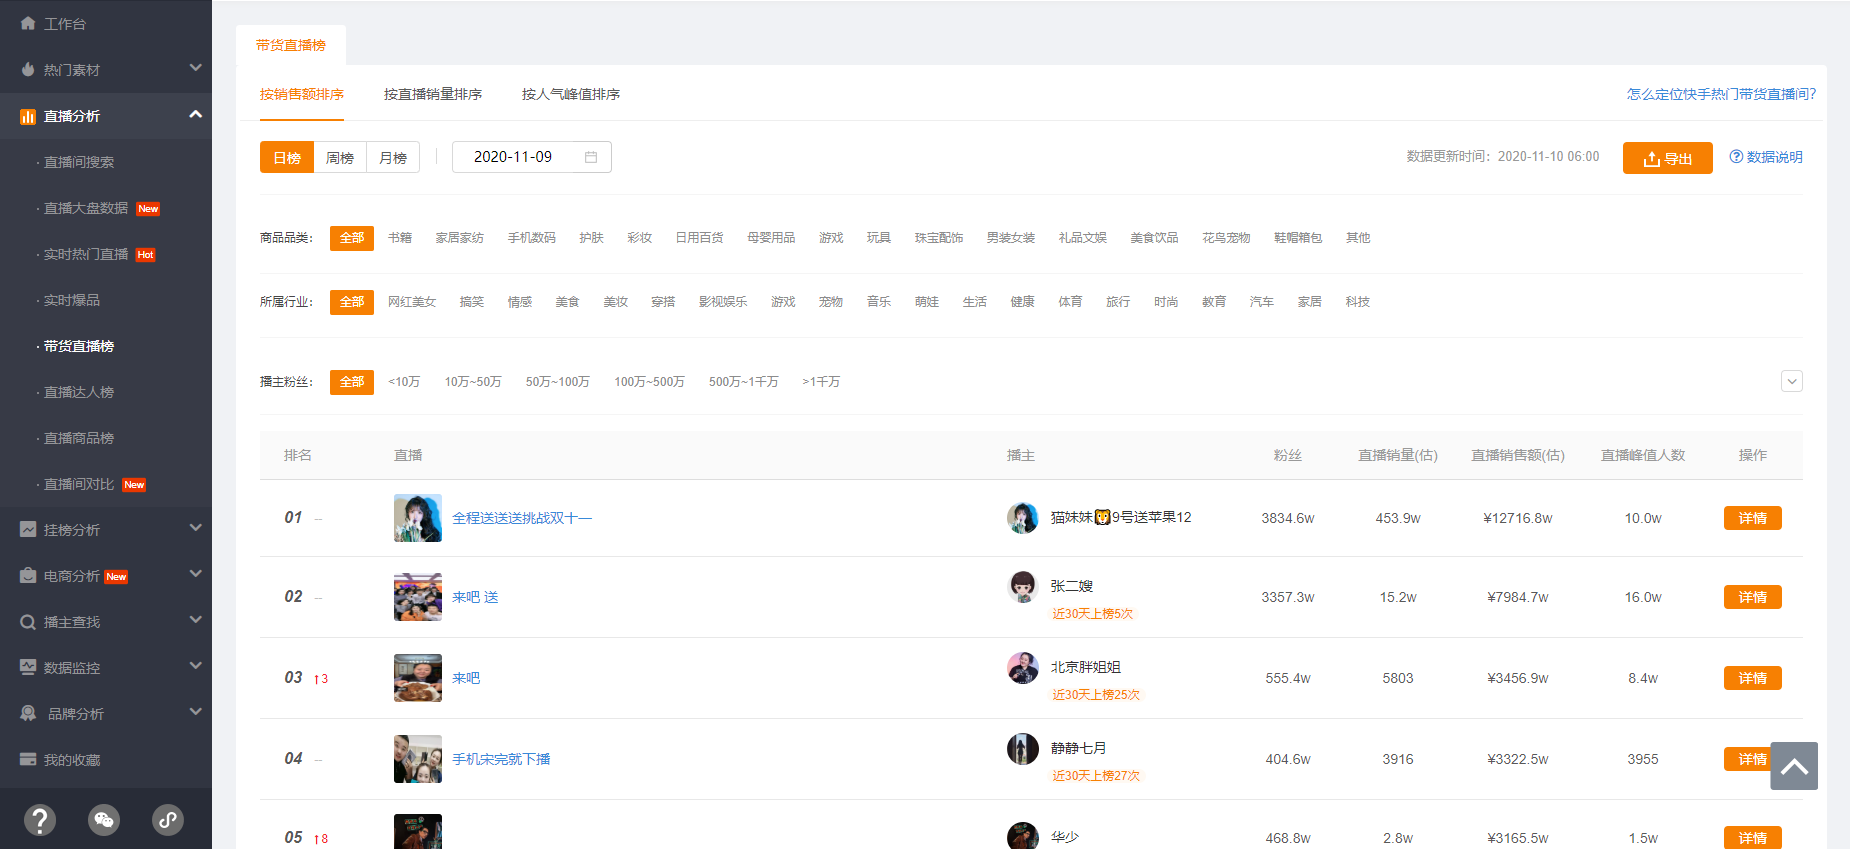Collapse the 直播分析 sidebar menu
This screenshot has height=849, width=1850.
pyautogui.click(x=196, y=115)
